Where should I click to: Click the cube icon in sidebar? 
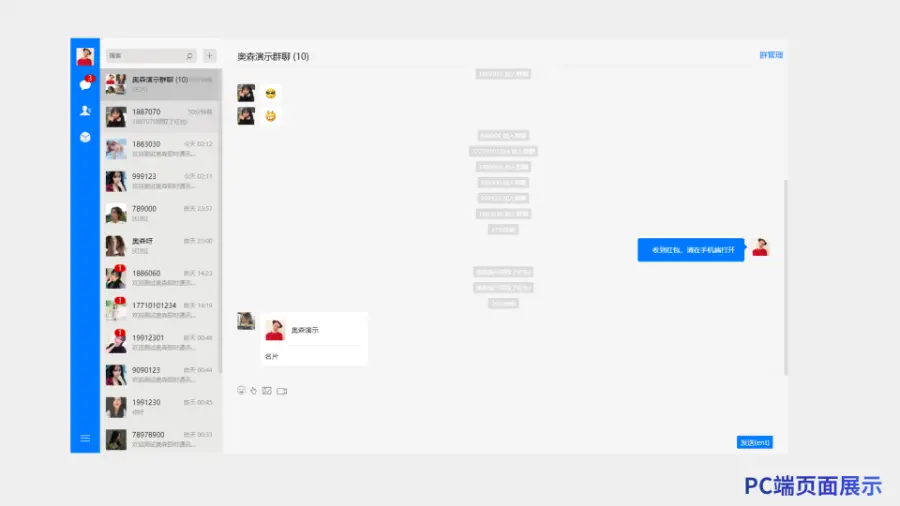(85, 137)
